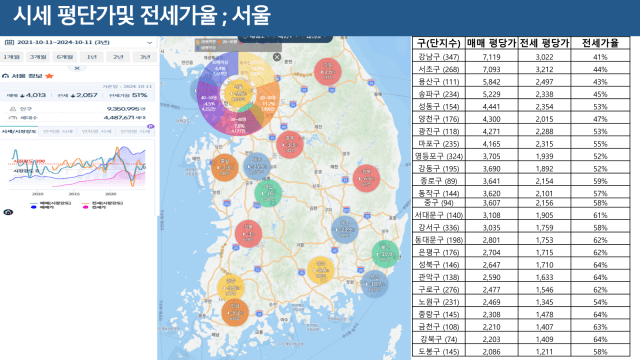This screenshot has height=360, width=640.
Task: Click the orange 20-30평 pie segment
Action: pos(267,104)
